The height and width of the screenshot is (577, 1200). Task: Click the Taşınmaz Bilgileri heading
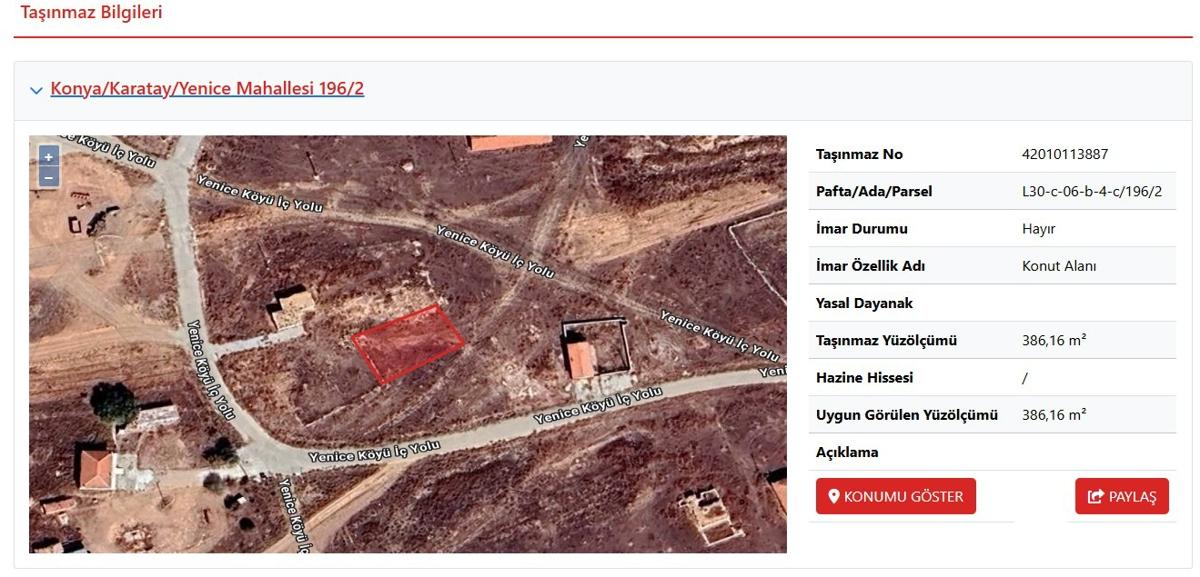coord(91,13)
